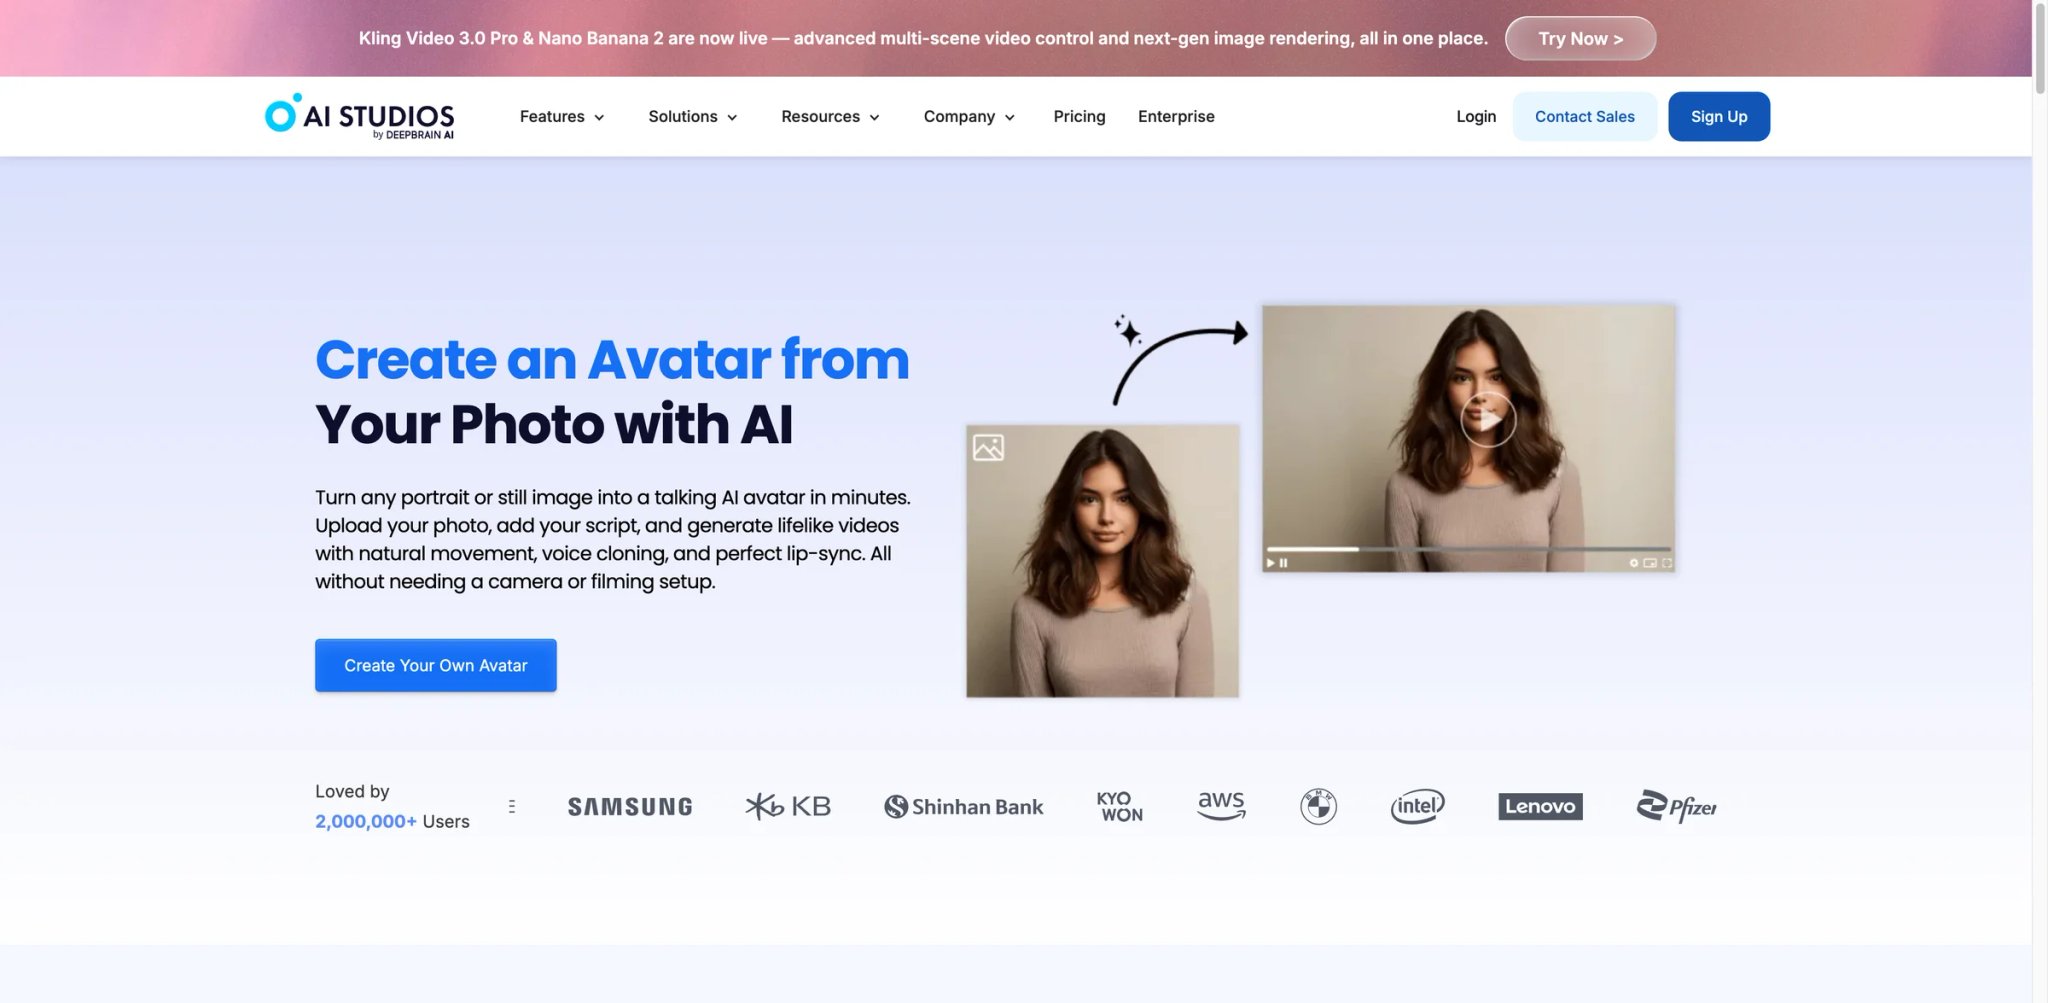Image resolution: width=2048 pixels, height=1003 pixels.
Task: Click the Intel logo
Action: 1417,806
